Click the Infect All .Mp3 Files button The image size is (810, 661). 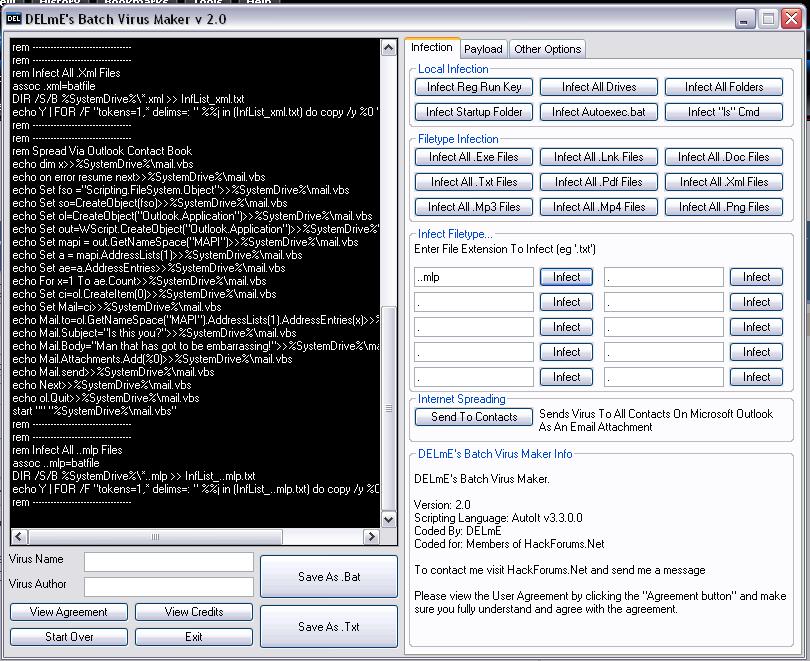click(474, 207)
